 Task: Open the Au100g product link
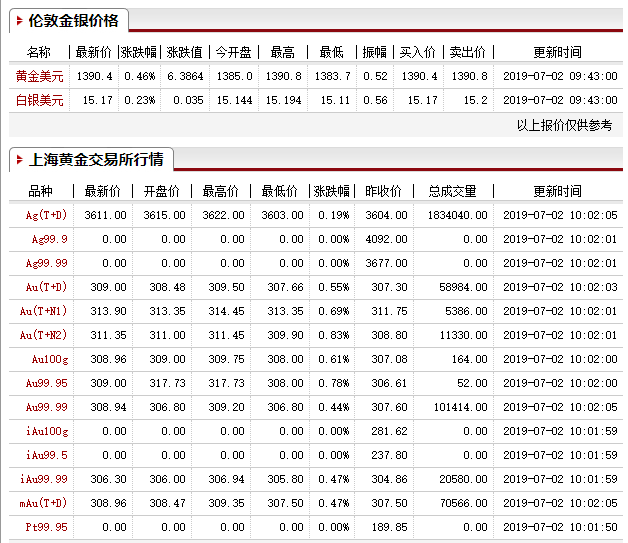(49, 359)
